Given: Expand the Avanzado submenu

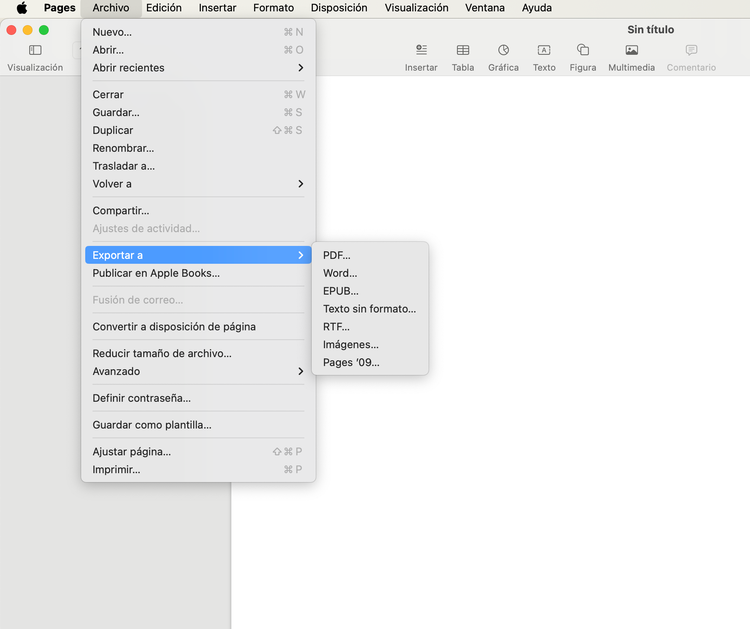Looking at the screenshot, I should pyautogui.click(x=198, y=371).
